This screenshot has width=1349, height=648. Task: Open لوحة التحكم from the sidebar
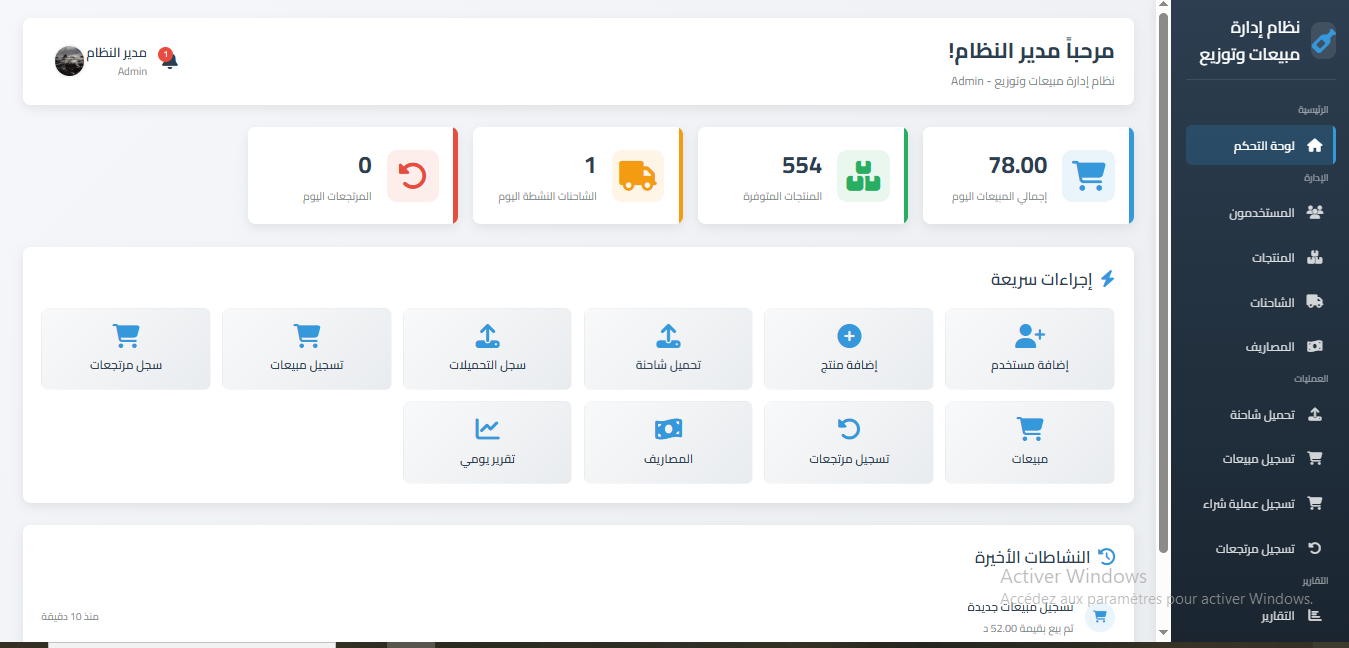pos(1260,144)
